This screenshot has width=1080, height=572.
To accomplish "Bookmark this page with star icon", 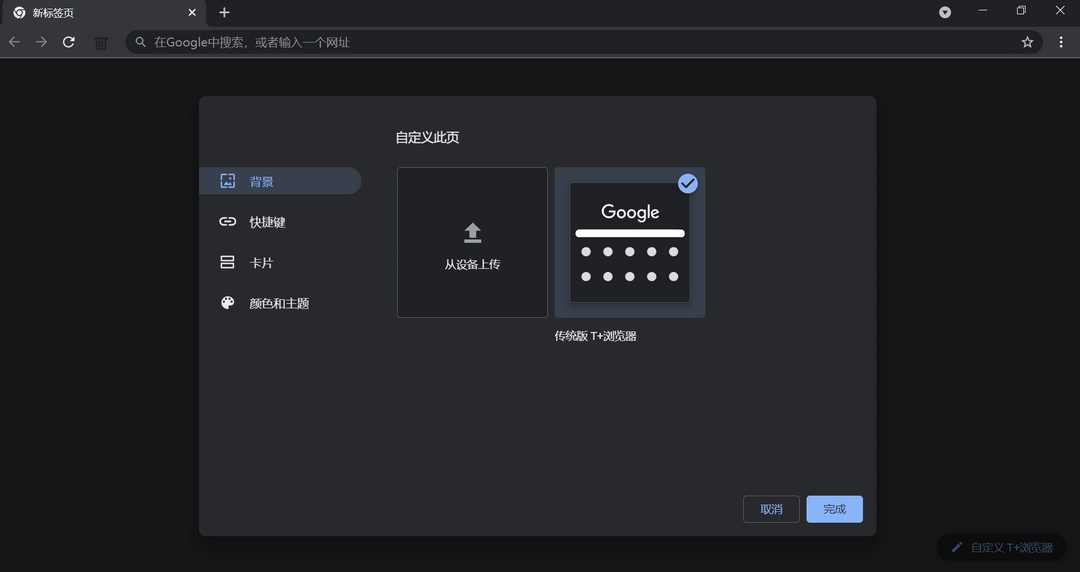I will tap(1027, 42).
